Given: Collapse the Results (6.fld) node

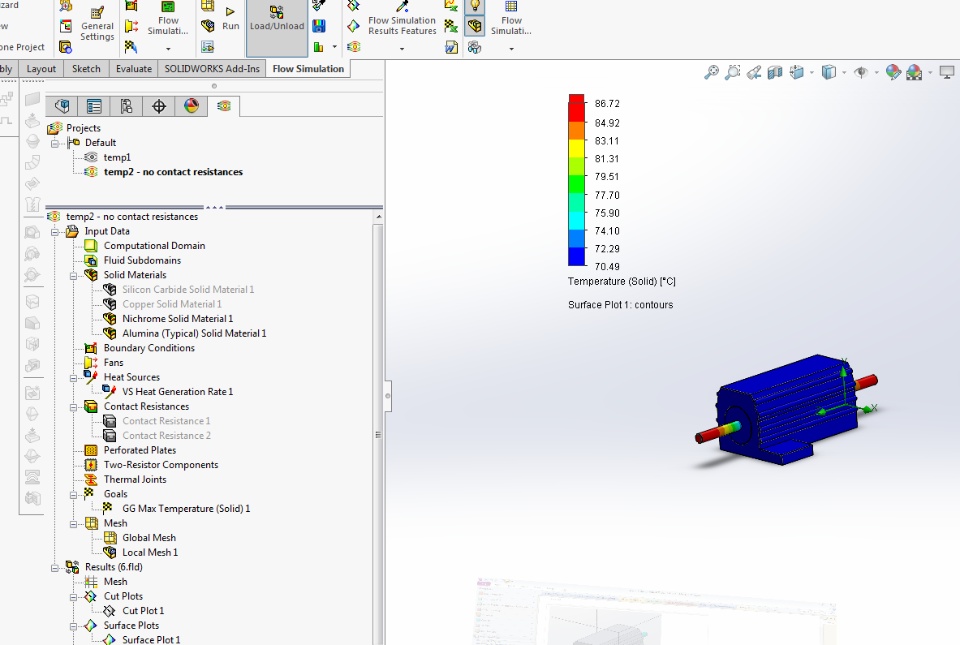Looking at the screenshot, I should click(55, 568).
